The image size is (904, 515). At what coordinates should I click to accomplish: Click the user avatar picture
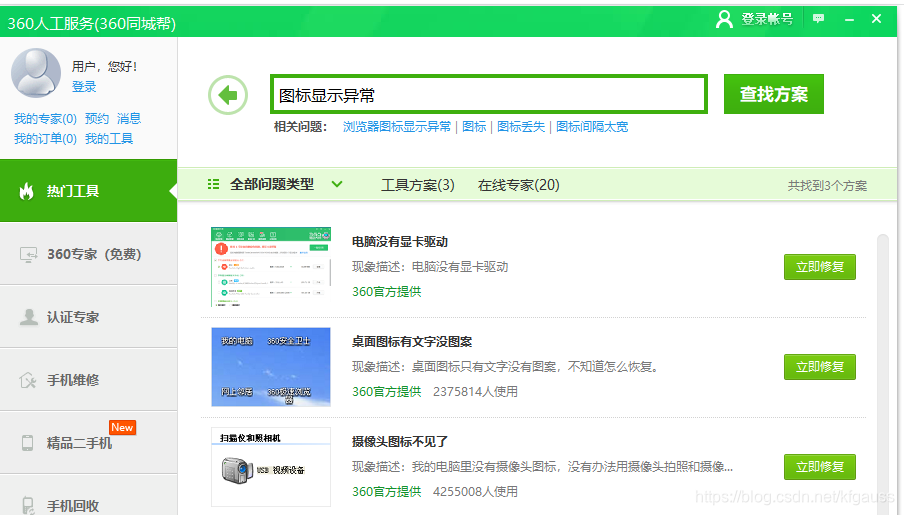36,73
